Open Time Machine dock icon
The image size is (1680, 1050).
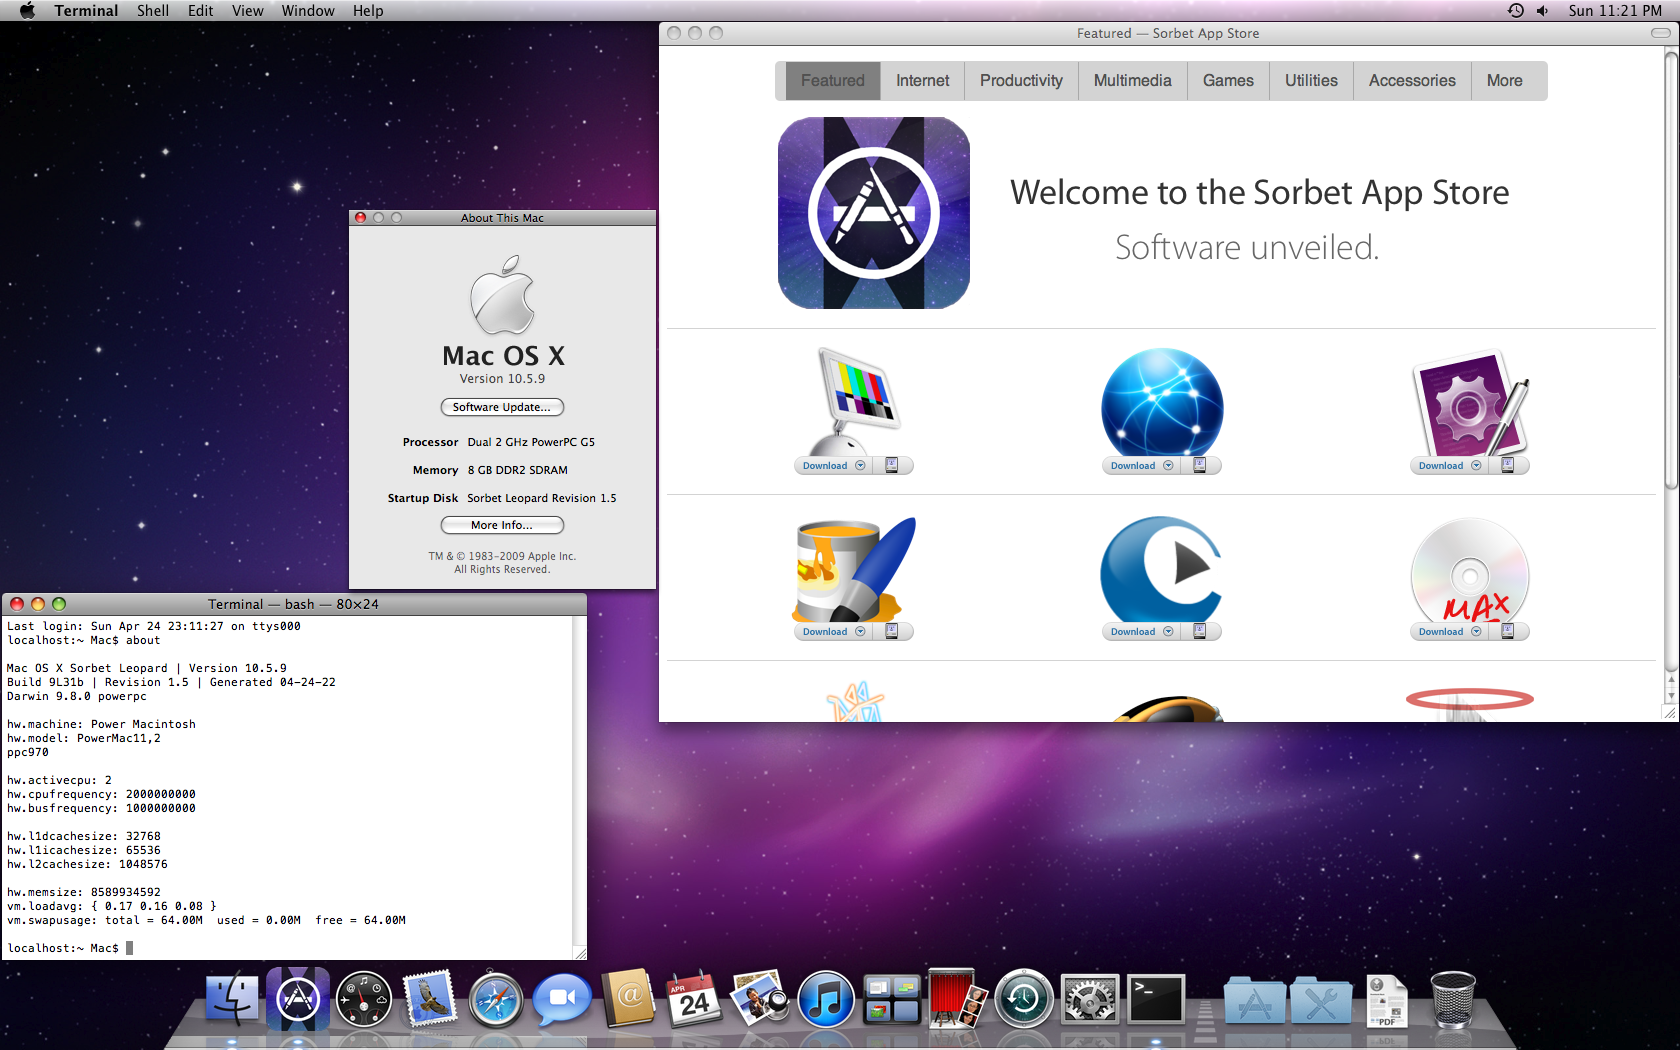pos(1024,999)
